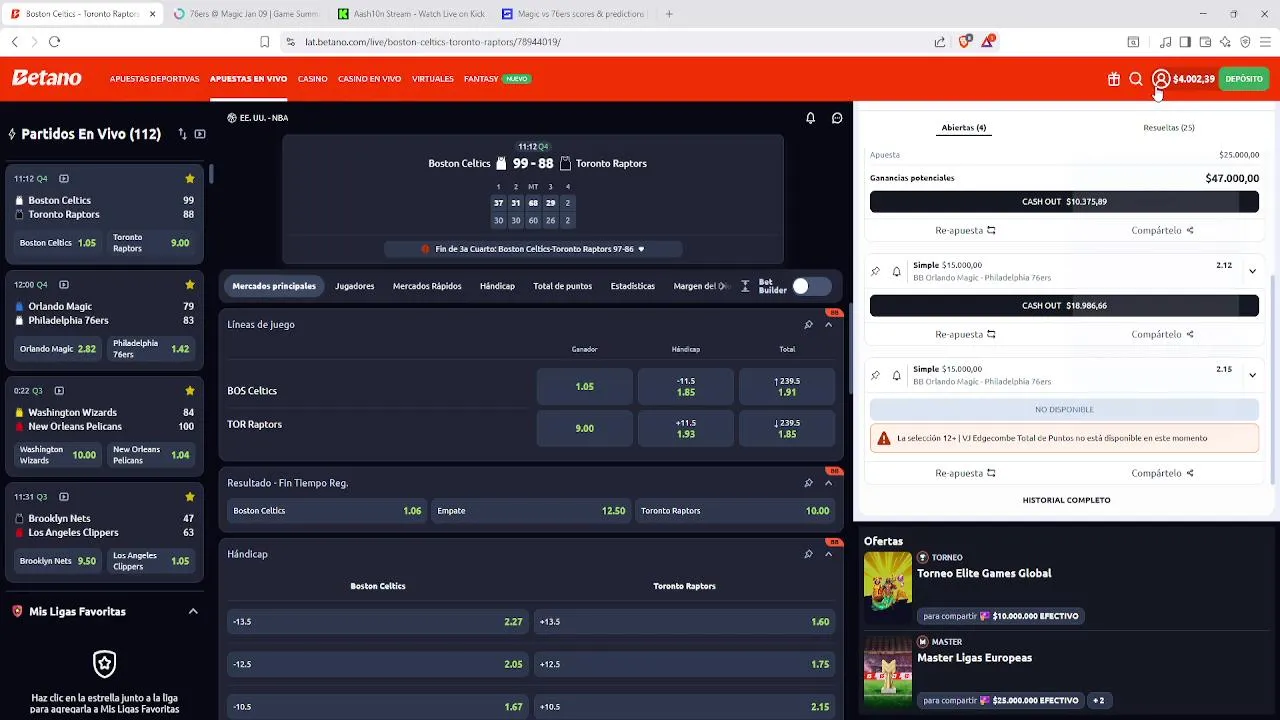Screen dimensions: 1280x720
Task: Open the Casino en Vivo menu item
Action: 370,79
